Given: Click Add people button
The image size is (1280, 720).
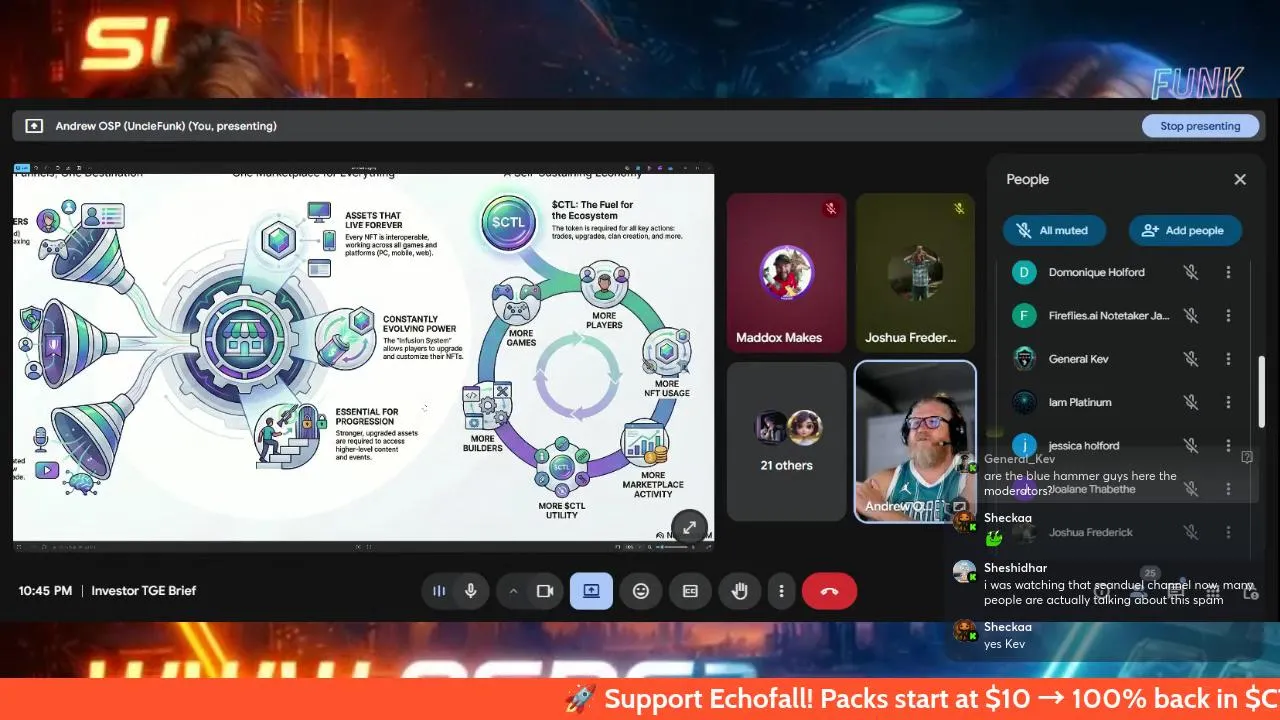Looking at the screenshot, I should click(x=1184, y=230).
